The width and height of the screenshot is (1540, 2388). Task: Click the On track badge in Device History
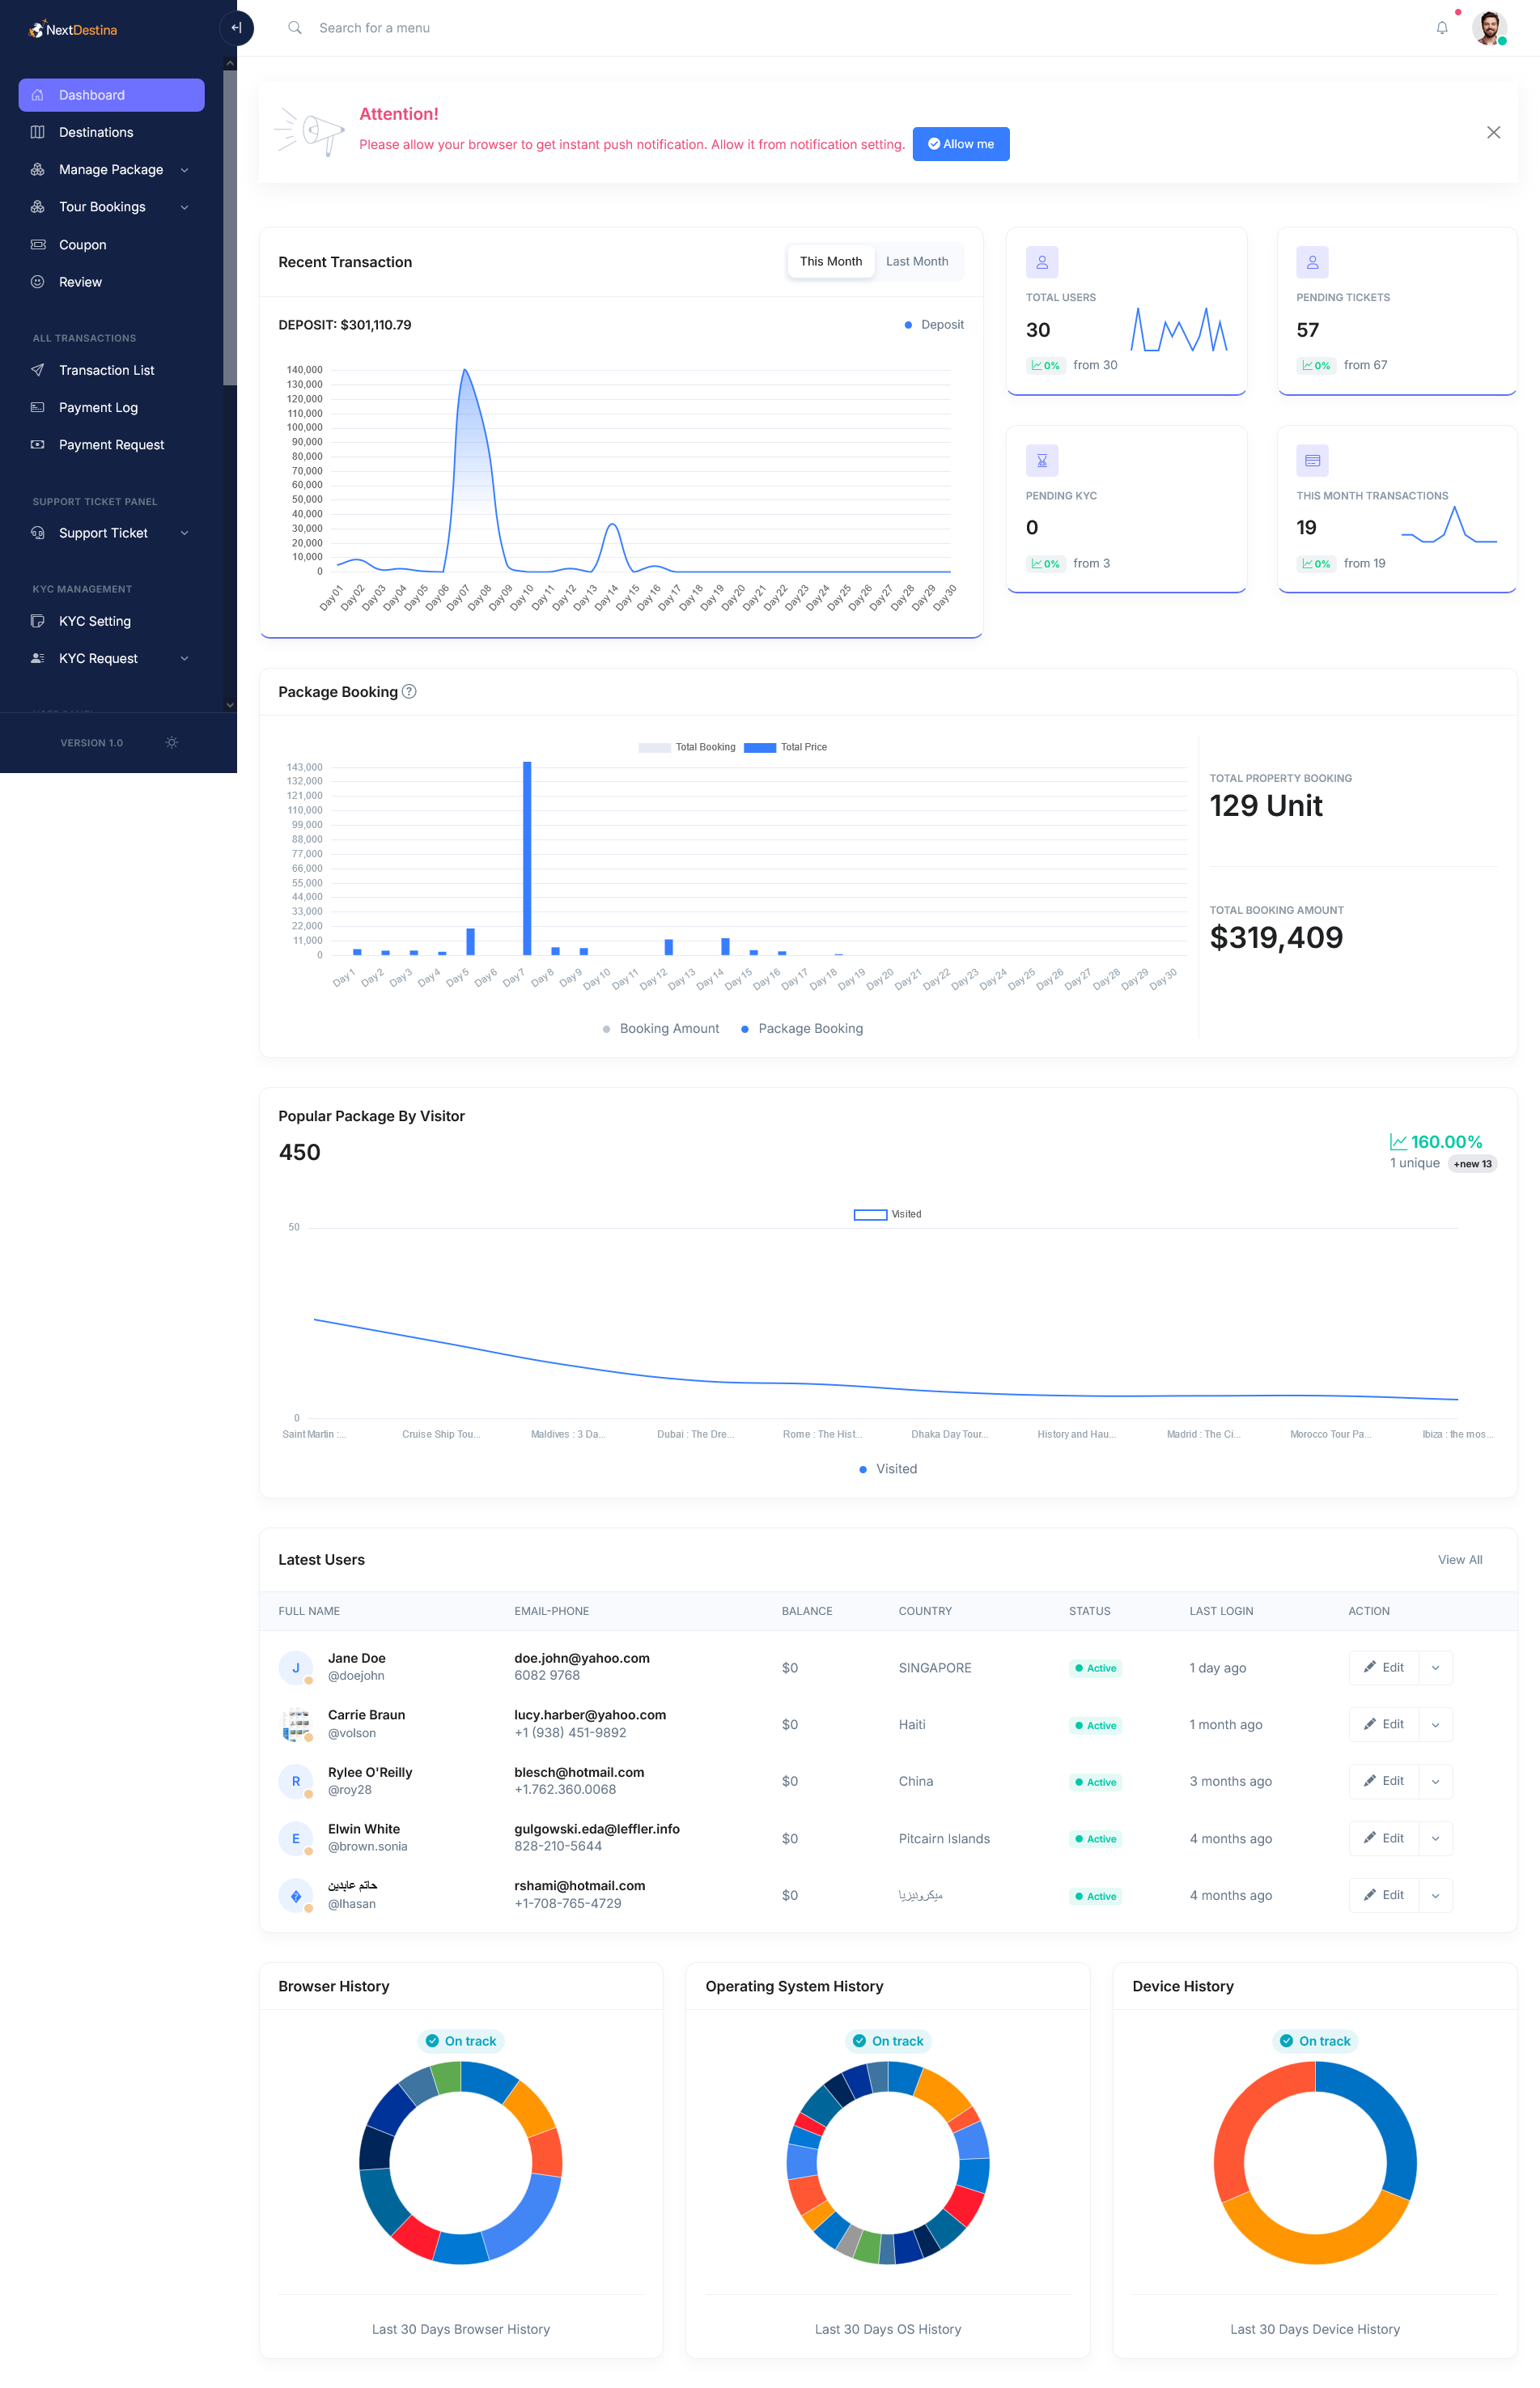click(1314, 2041)
